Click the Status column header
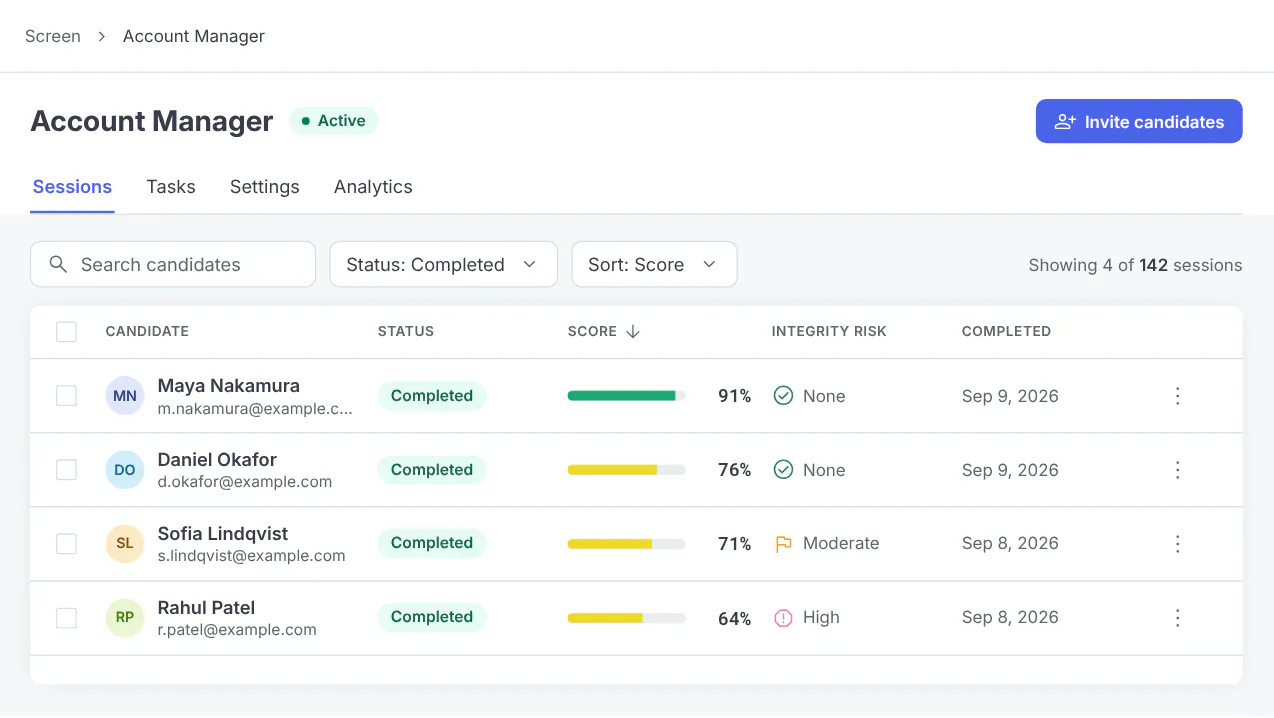1274x718 pixels. pyautogui.click(x=406, y=332)
